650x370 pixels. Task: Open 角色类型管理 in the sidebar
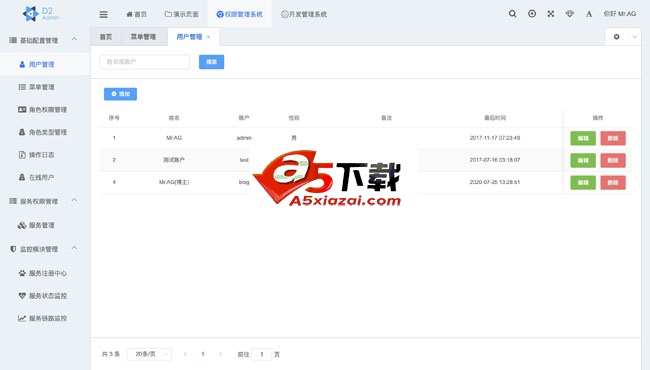pyautogui.click(x=45, y=132)
